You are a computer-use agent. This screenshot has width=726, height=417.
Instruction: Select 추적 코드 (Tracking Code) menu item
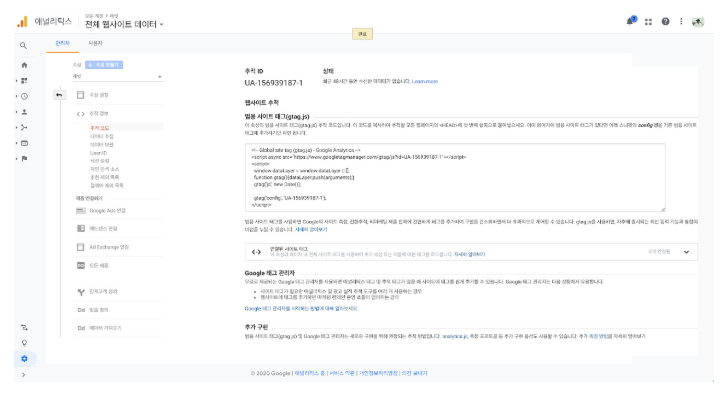tap(100, 128)
